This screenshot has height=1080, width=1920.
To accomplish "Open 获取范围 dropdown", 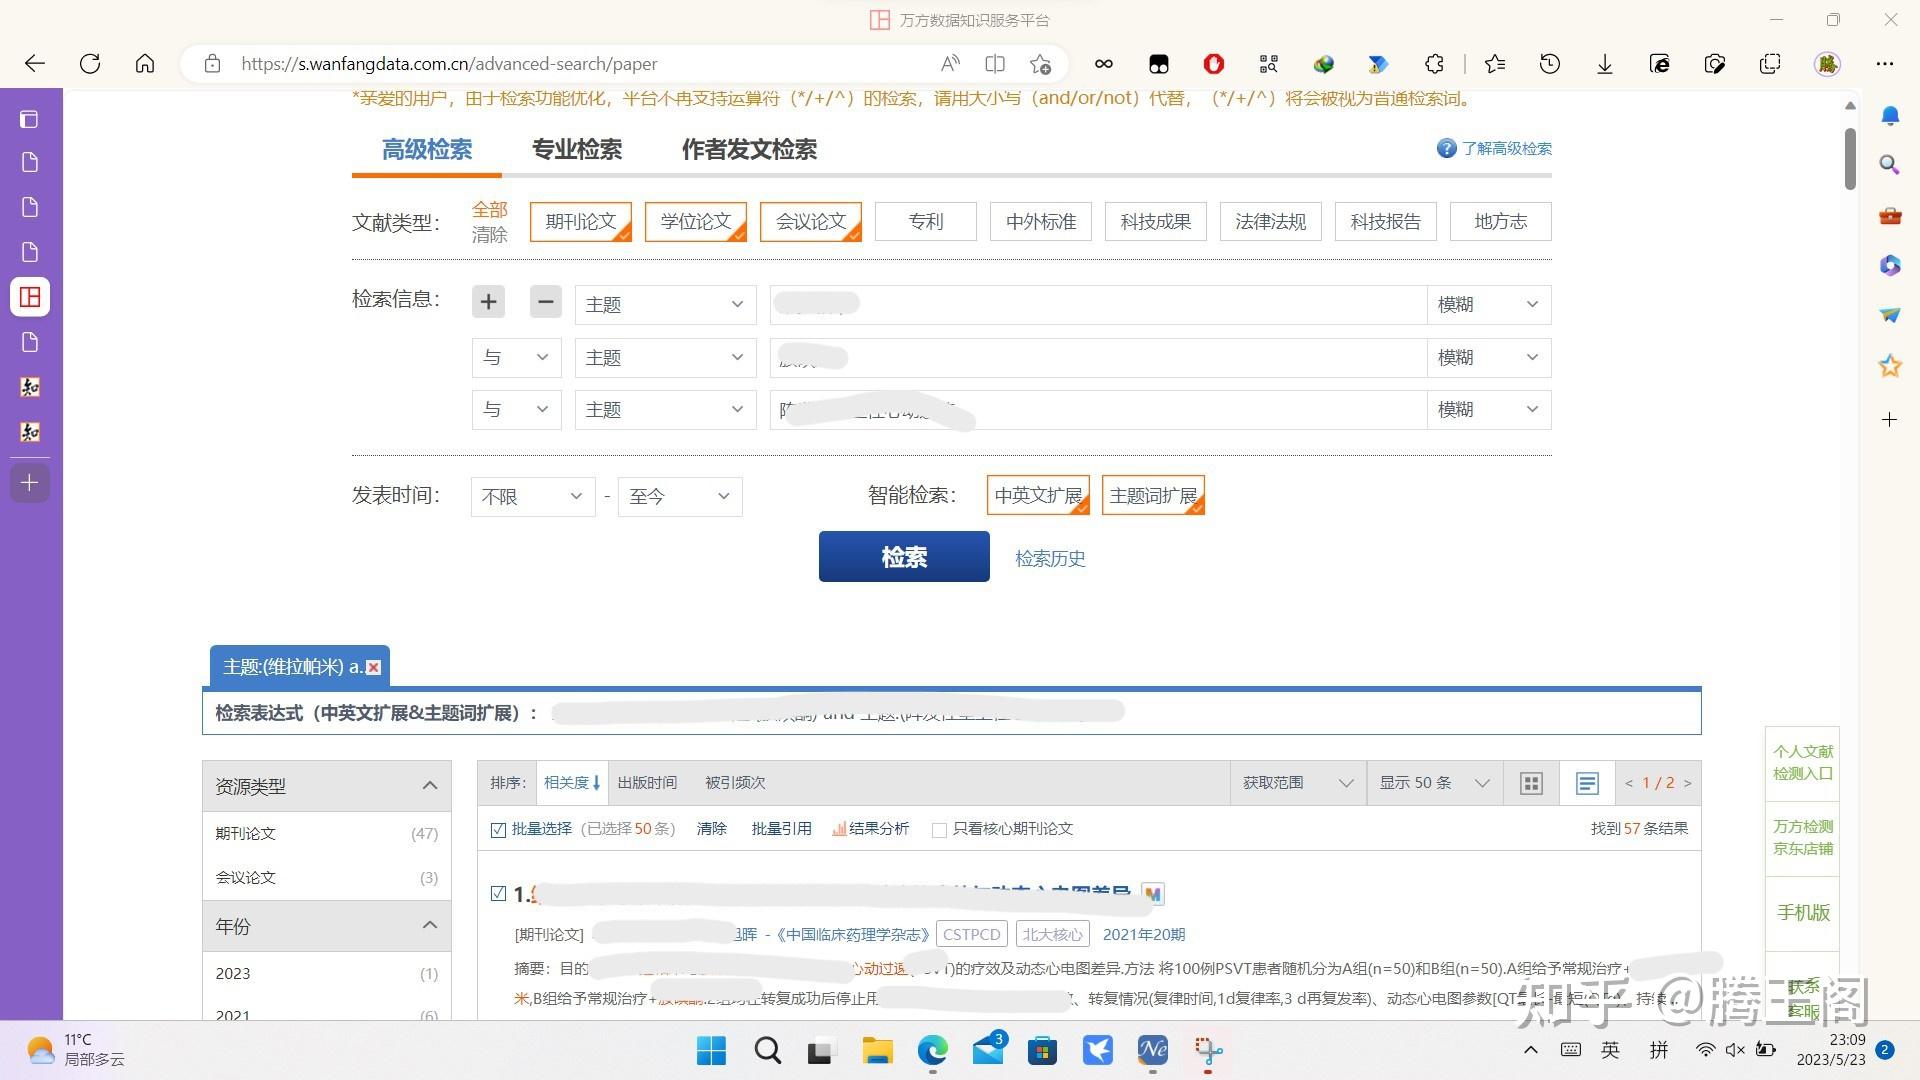I will pos(1298,783).
